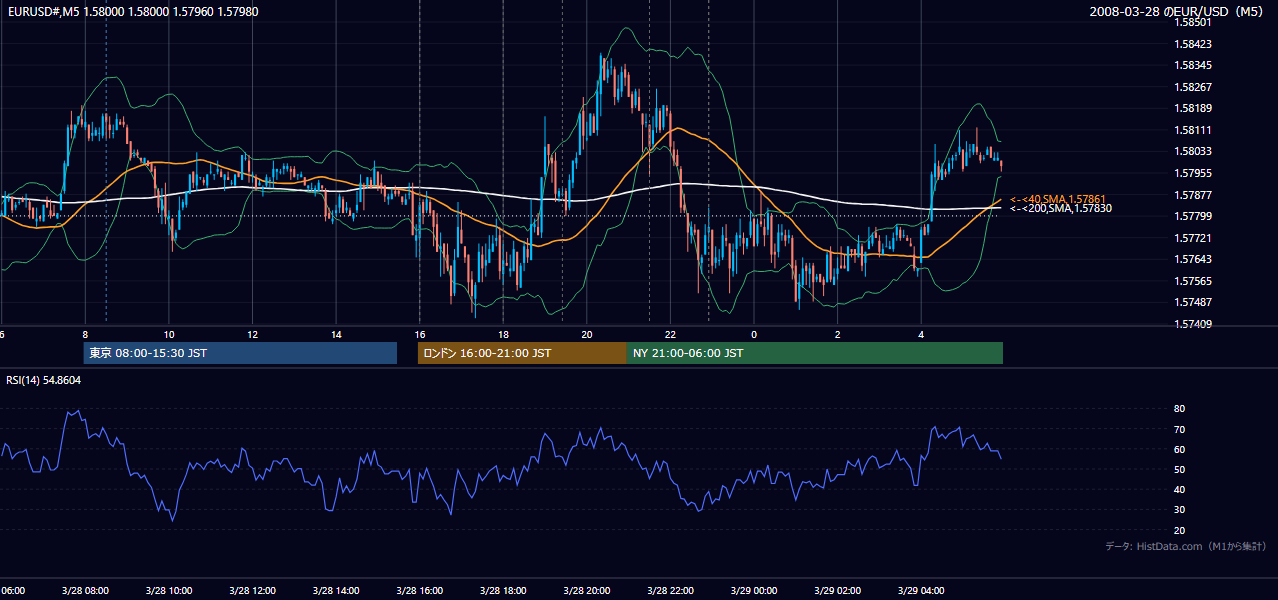
Task: Click hour tick 10 under price chart
Action: point(169,334)
